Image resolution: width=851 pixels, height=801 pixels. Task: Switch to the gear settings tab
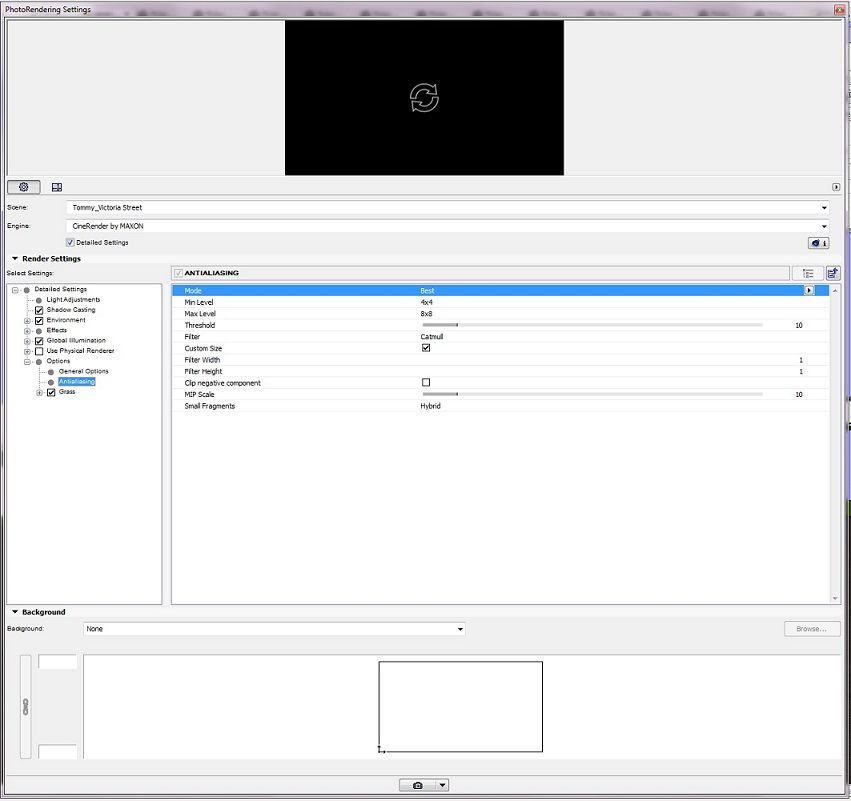23,187
